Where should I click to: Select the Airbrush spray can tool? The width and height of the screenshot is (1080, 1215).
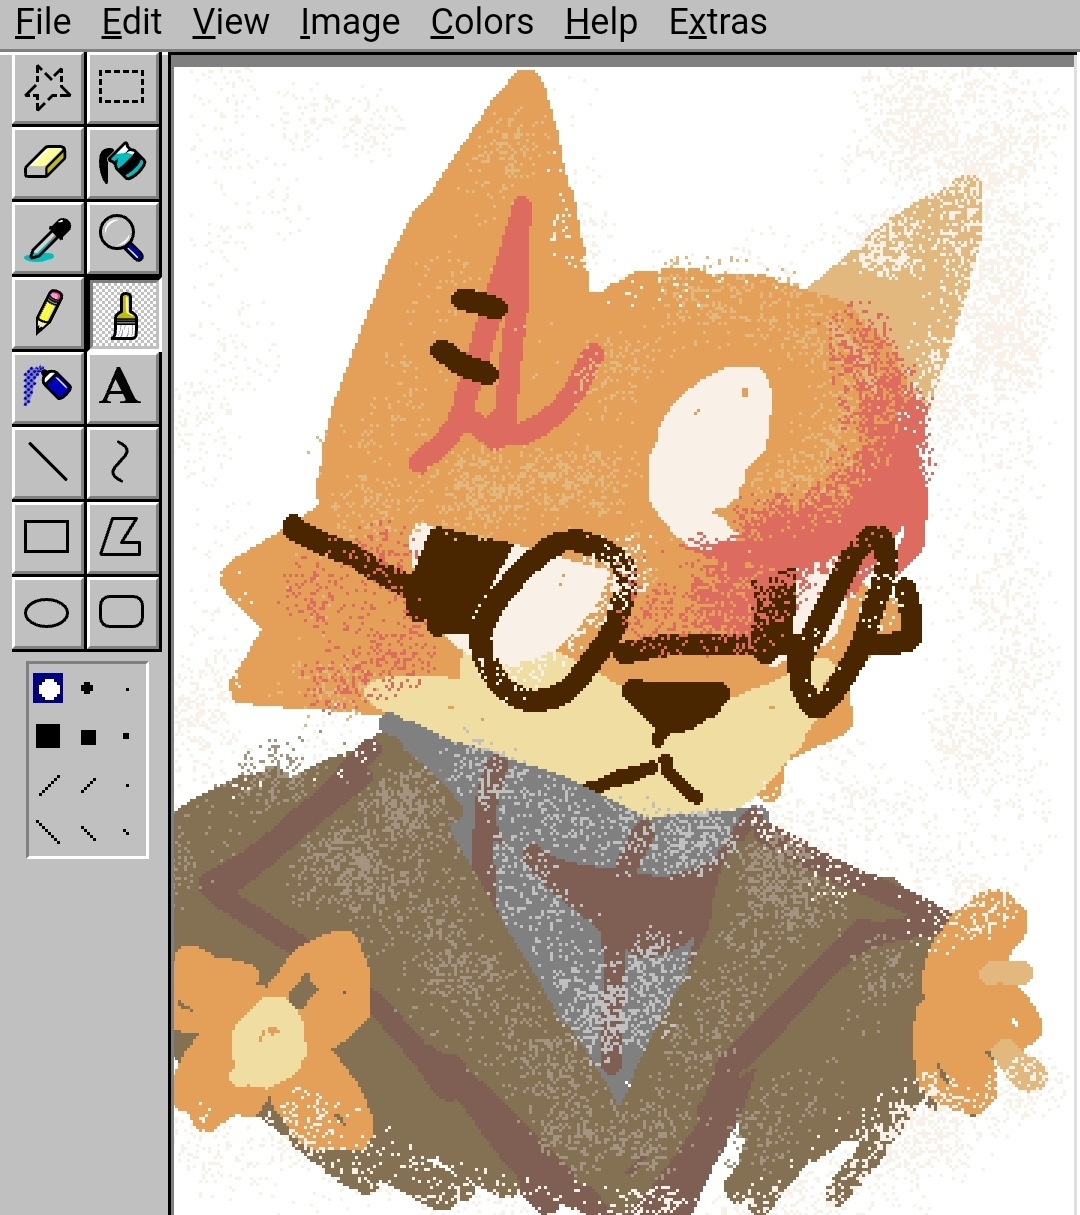[x=48, y=387]
